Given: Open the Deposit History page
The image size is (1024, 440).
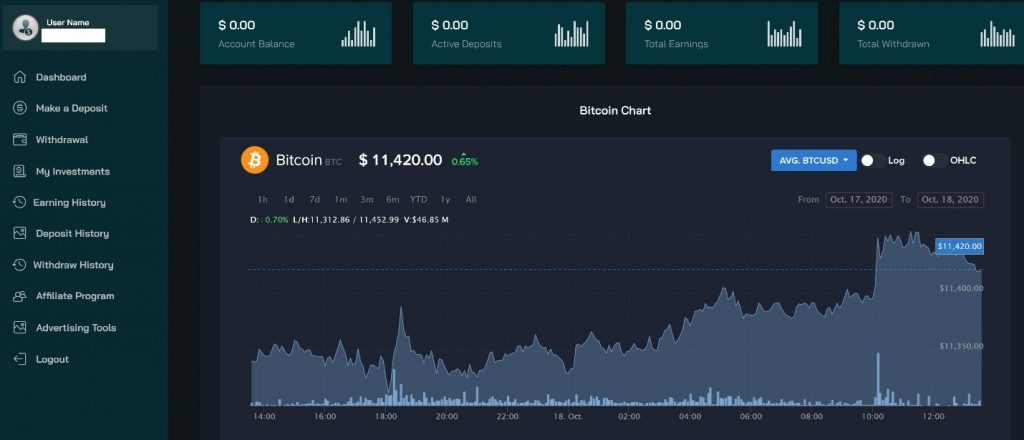Looking at the screenshot, I should click(x=72, y=234).
